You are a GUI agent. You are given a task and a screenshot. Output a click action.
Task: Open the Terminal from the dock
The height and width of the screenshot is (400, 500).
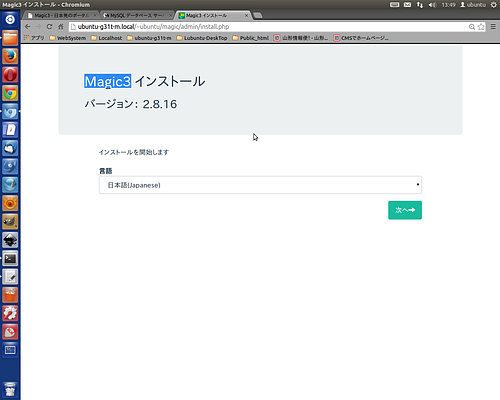10,258
